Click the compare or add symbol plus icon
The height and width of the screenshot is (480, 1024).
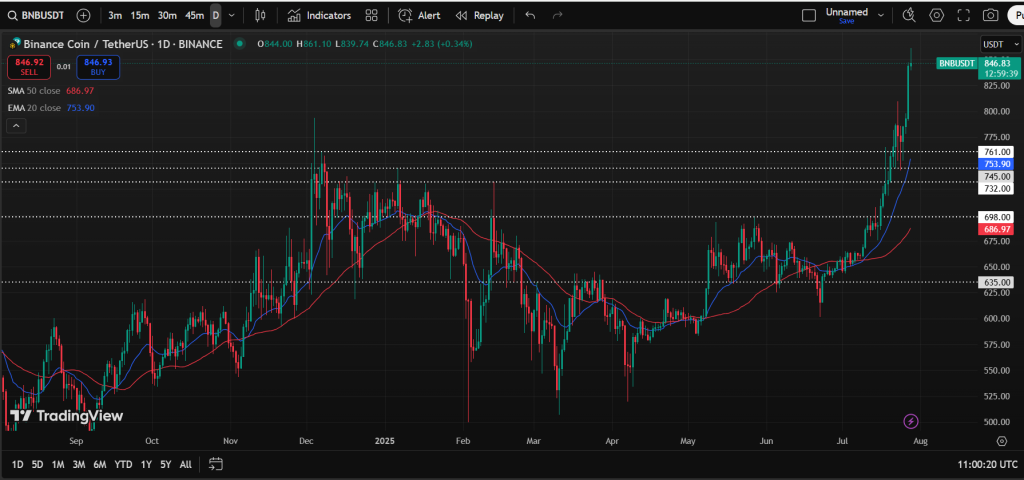[x=84, y=15]
